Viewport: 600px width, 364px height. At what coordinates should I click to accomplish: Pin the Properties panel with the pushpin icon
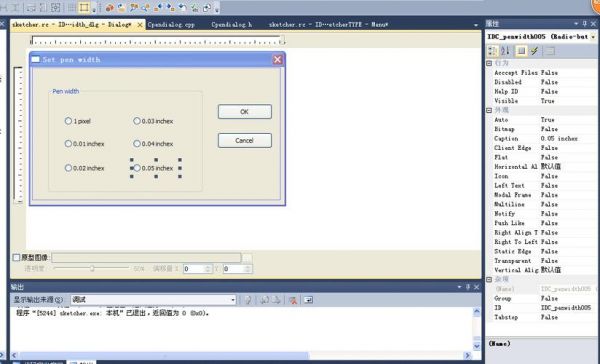coord(584,24)
